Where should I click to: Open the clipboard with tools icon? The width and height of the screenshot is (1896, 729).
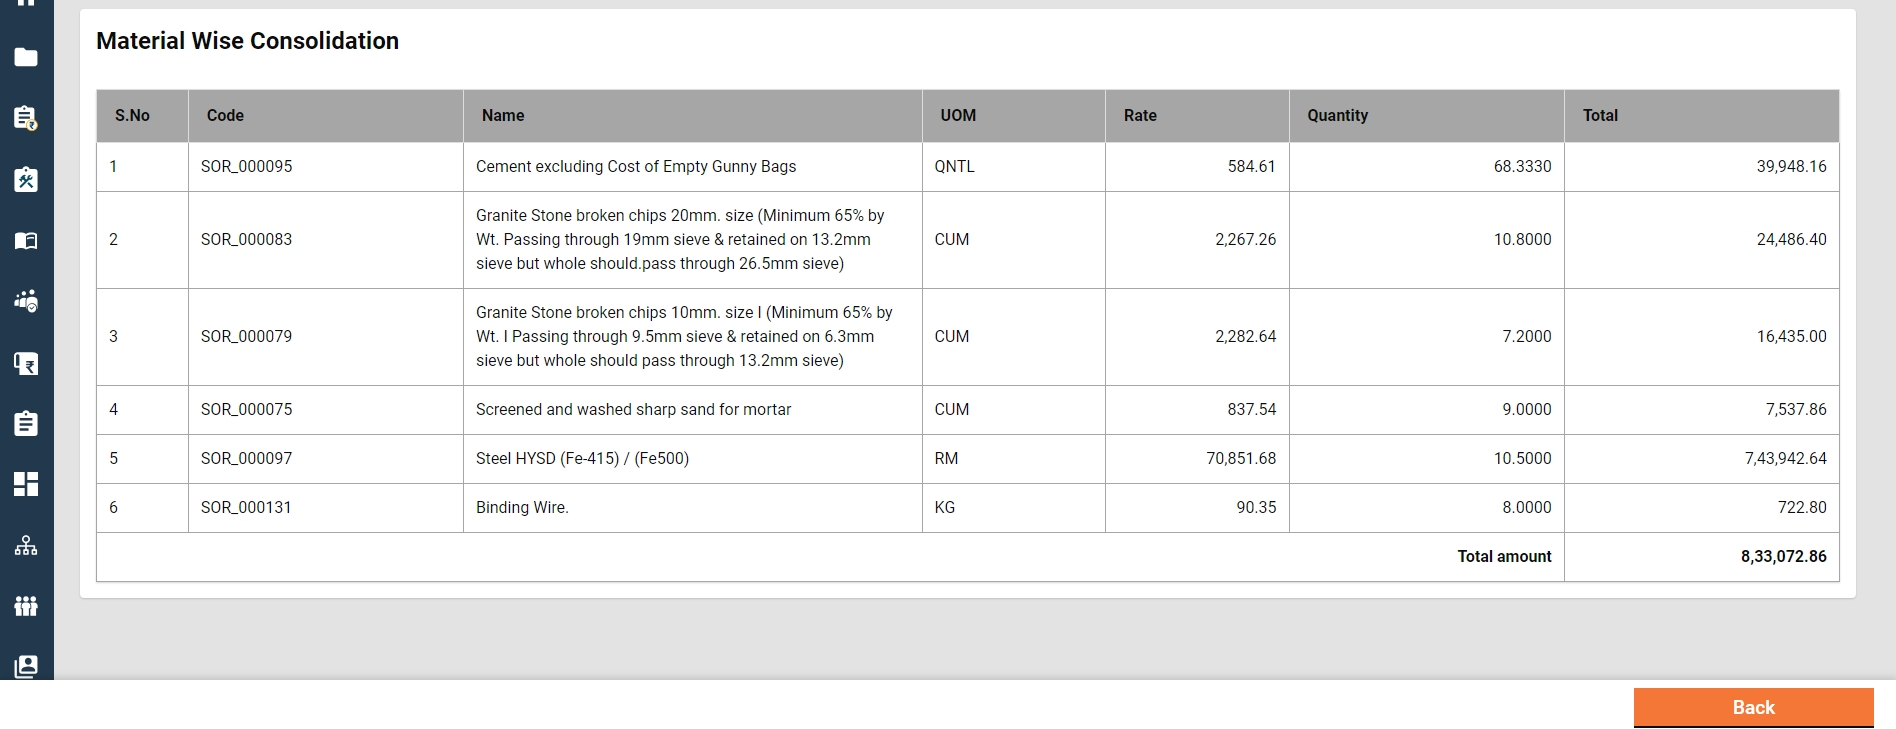pyautogui.click(x=26, y=179)
